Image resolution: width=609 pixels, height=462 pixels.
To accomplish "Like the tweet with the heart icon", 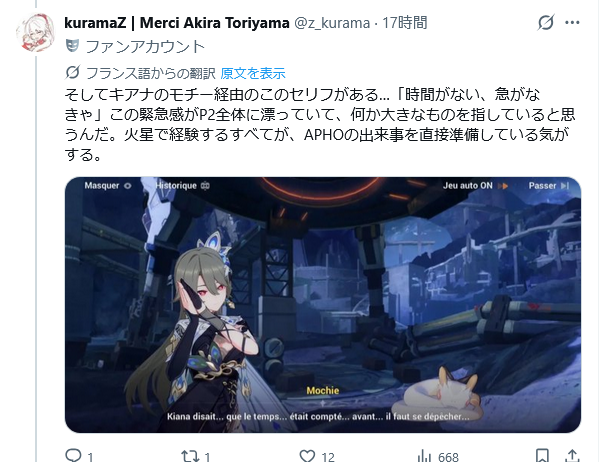I will pos(307,455).
